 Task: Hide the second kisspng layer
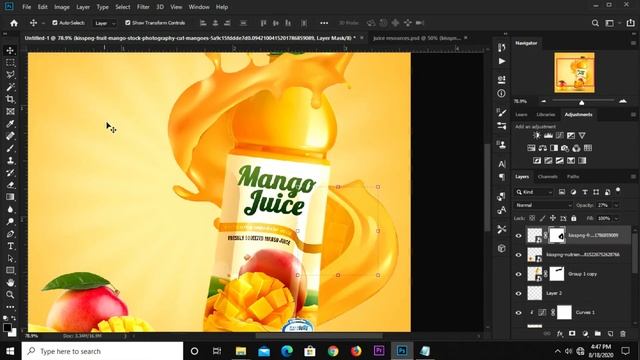point(518,255)
